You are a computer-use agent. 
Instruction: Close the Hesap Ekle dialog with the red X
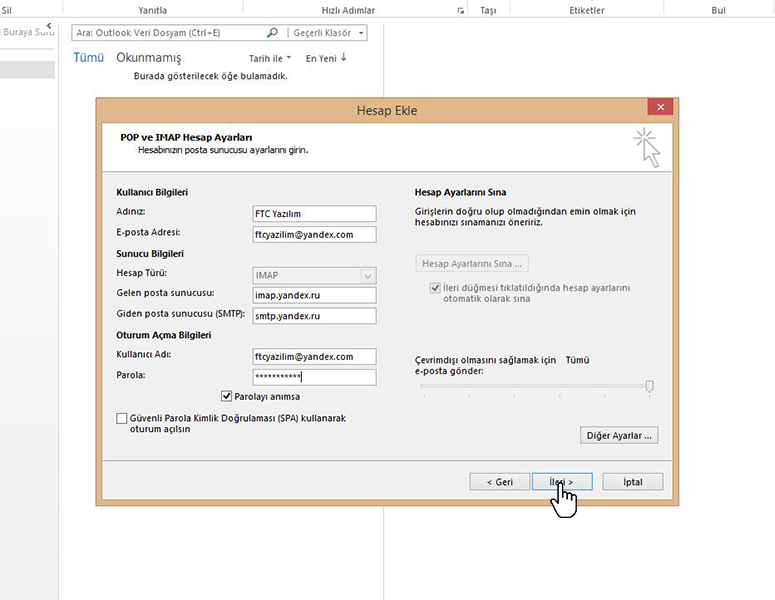(x=659, y=107)
